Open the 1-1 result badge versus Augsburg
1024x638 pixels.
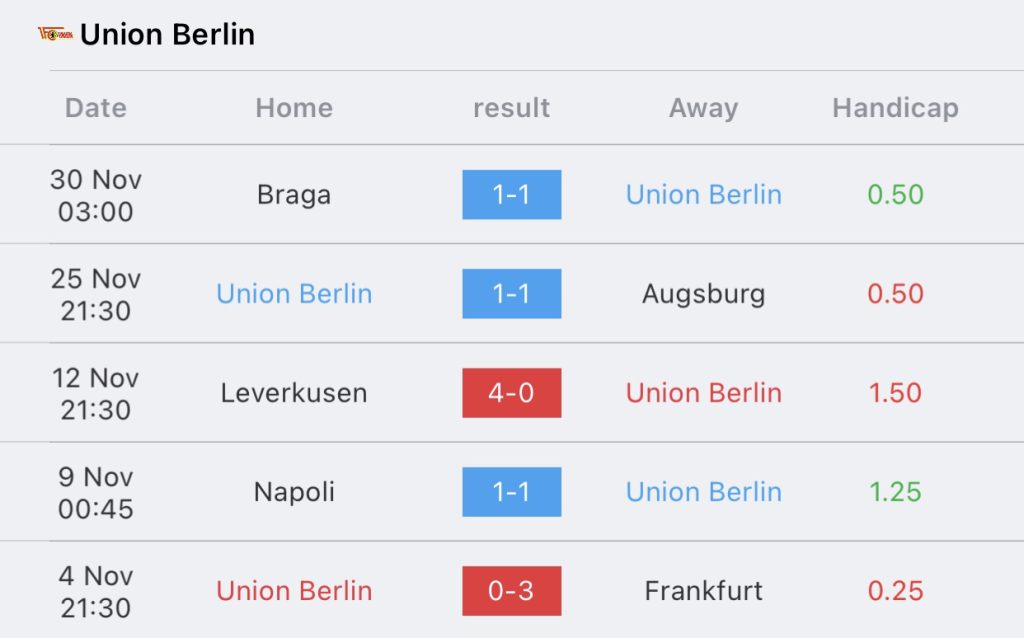tap(511, 294)
